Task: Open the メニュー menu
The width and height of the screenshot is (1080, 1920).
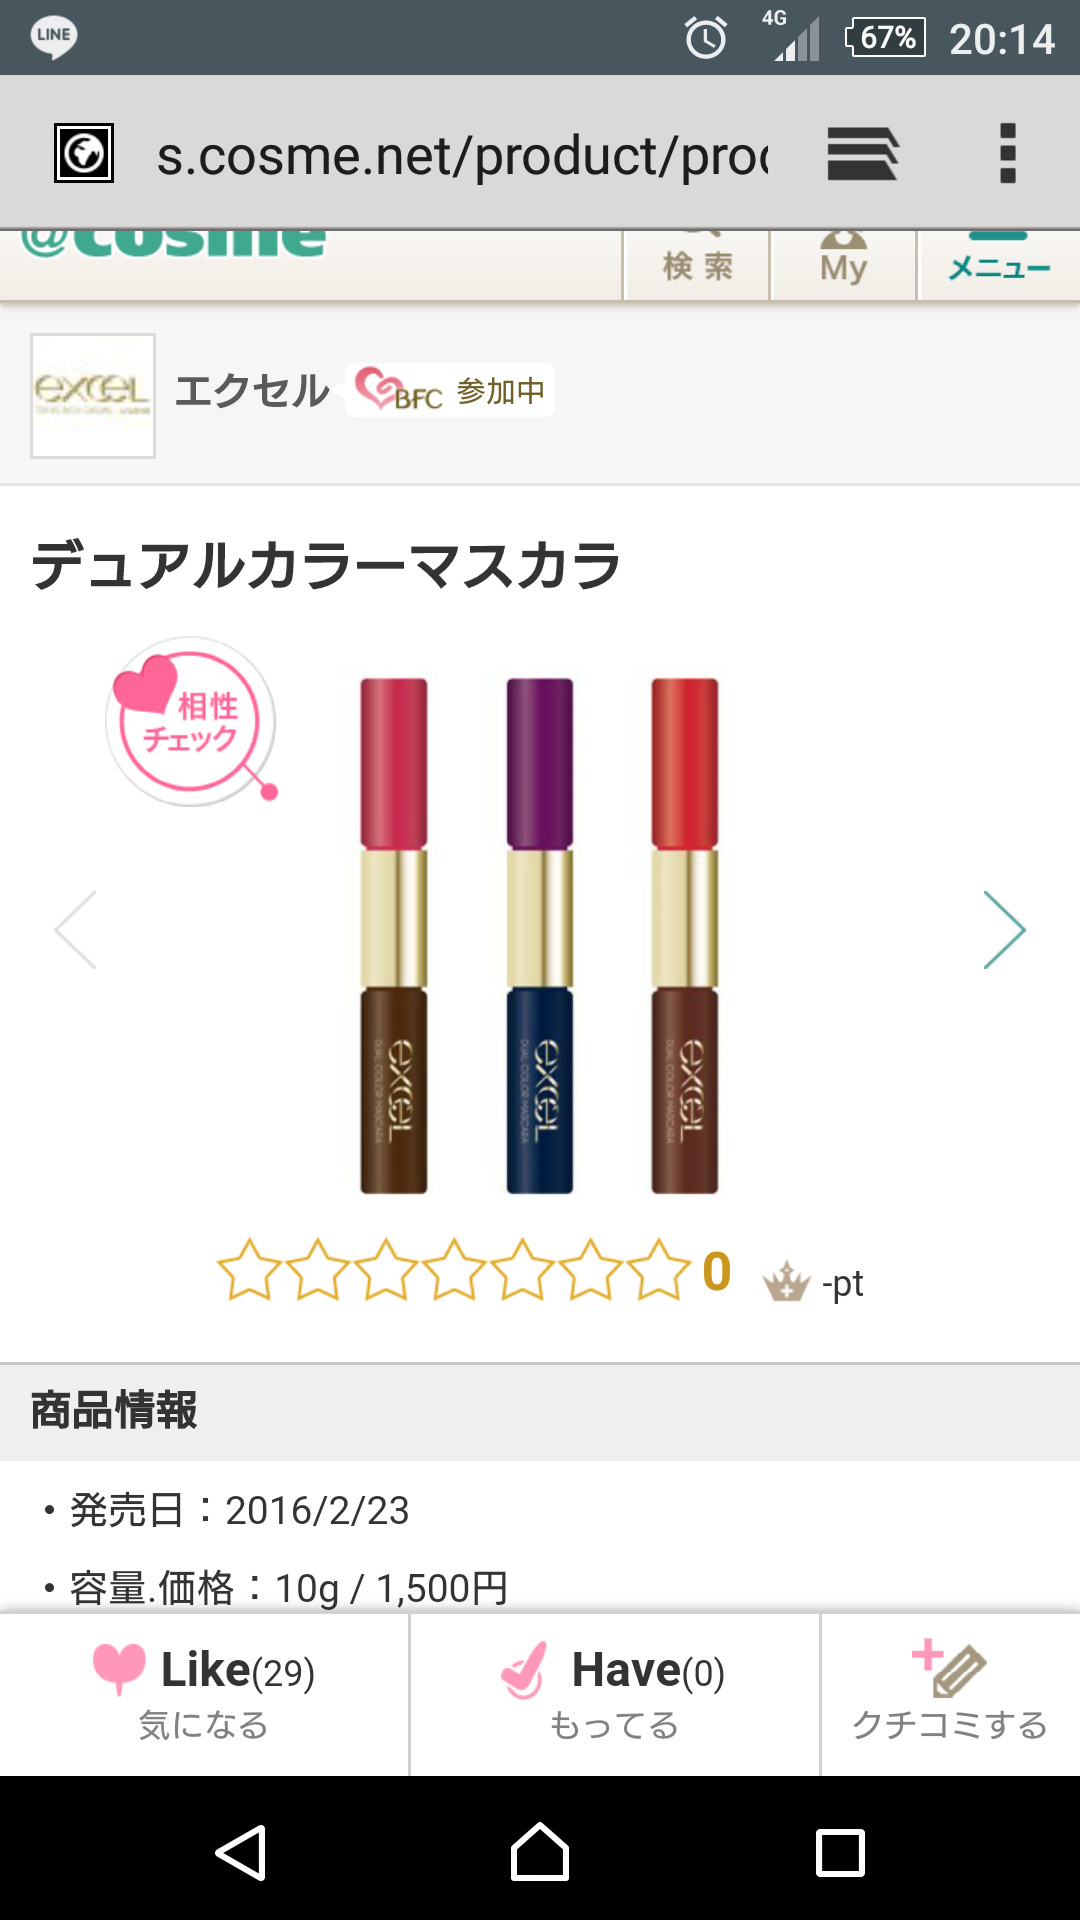Action: pyautogui.click(x=999, y=264)
